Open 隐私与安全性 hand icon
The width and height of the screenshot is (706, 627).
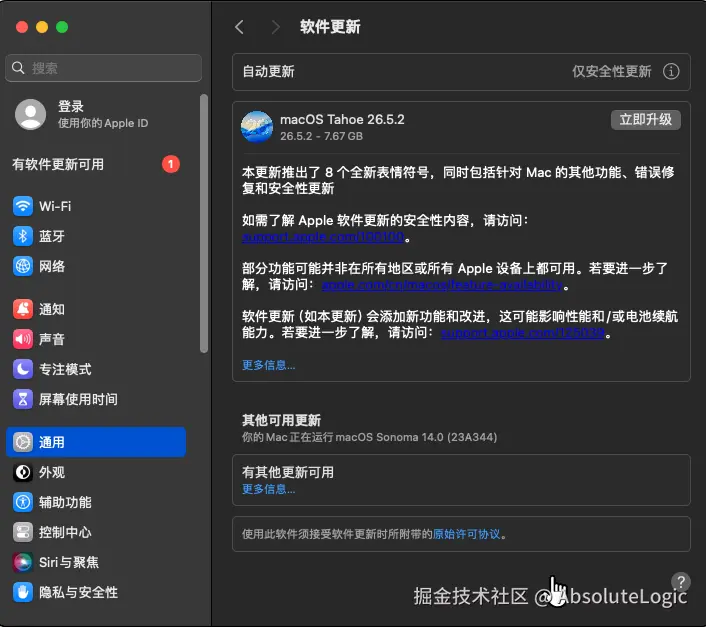coord(23,592)
